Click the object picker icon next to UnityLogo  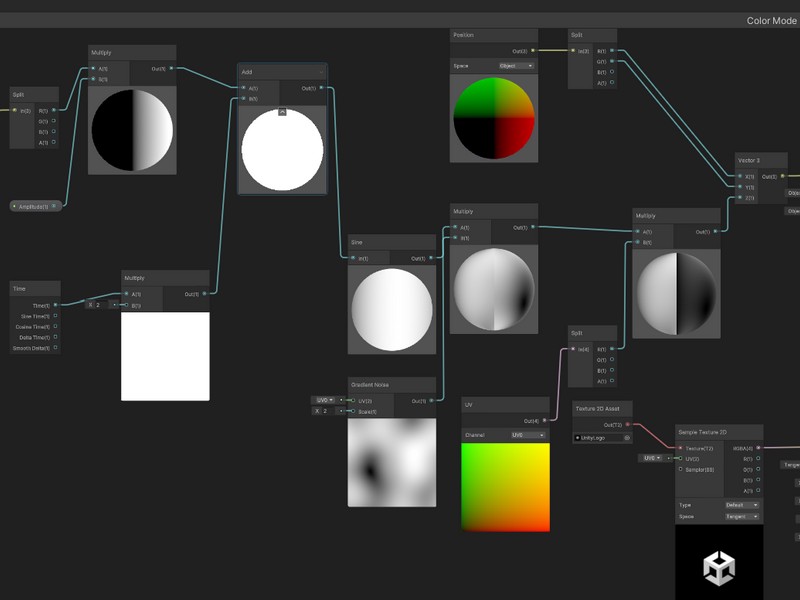(x=627, y=437)
